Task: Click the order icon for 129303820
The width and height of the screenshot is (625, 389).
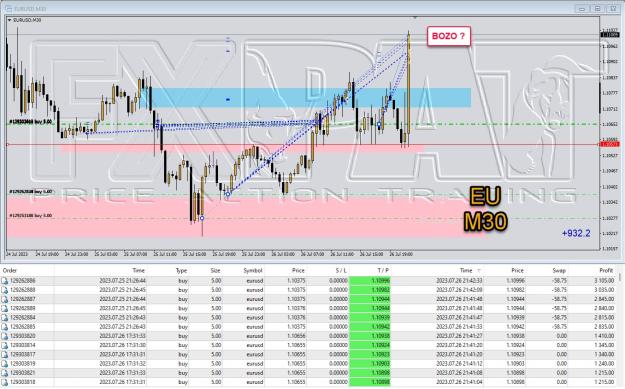Action: (5, 336)
